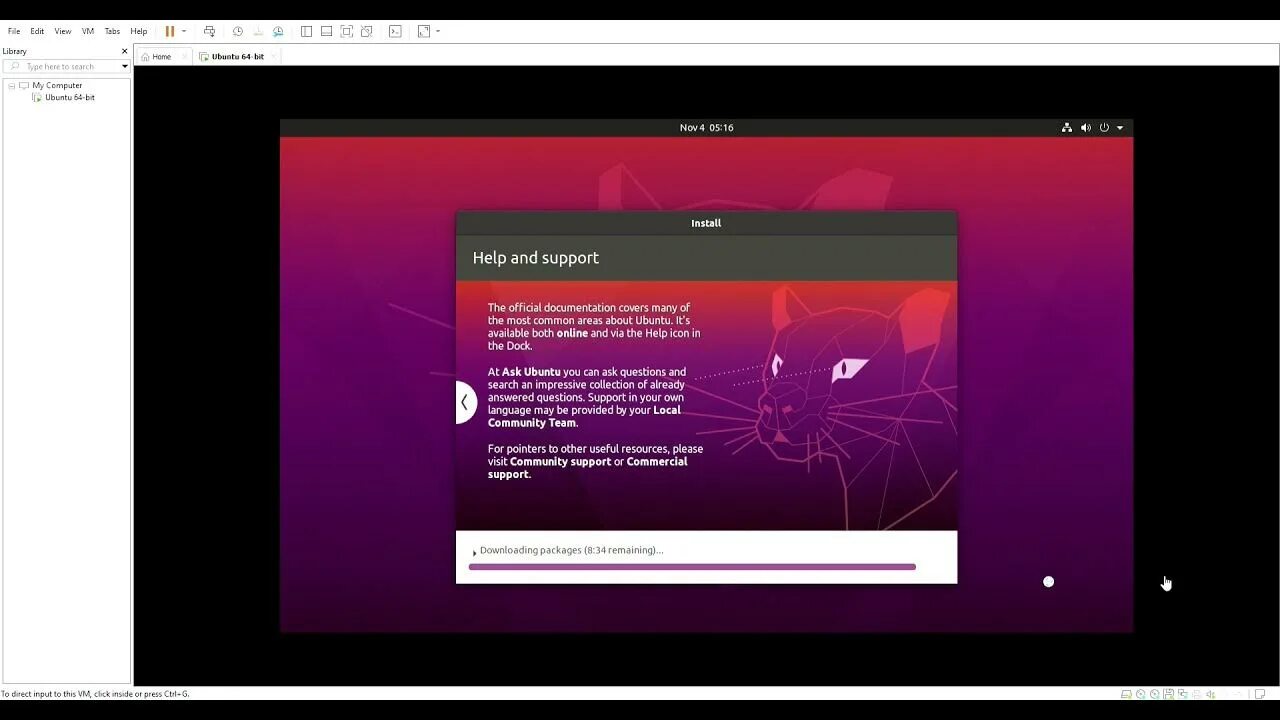This screenshot has width=1280, height=720.
Task: Expand details beside Downloading packages
Action: click(474, 552)
